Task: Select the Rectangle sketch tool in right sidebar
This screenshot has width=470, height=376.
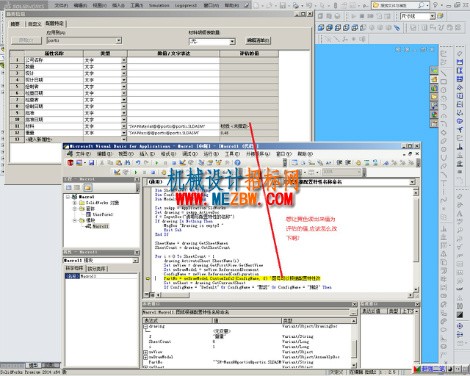Action: [x=444, y=81]
